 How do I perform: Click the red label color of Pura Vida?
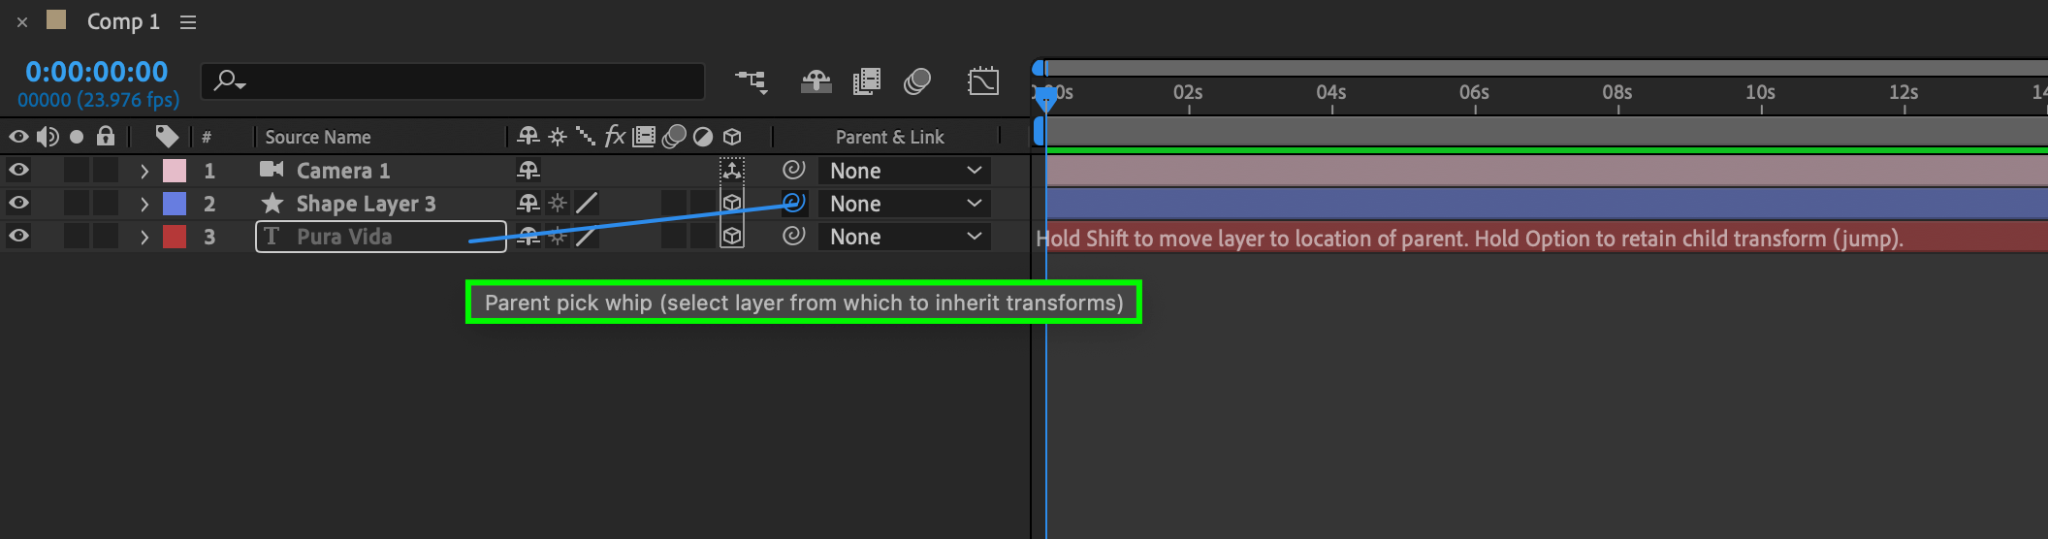[174, 237]
